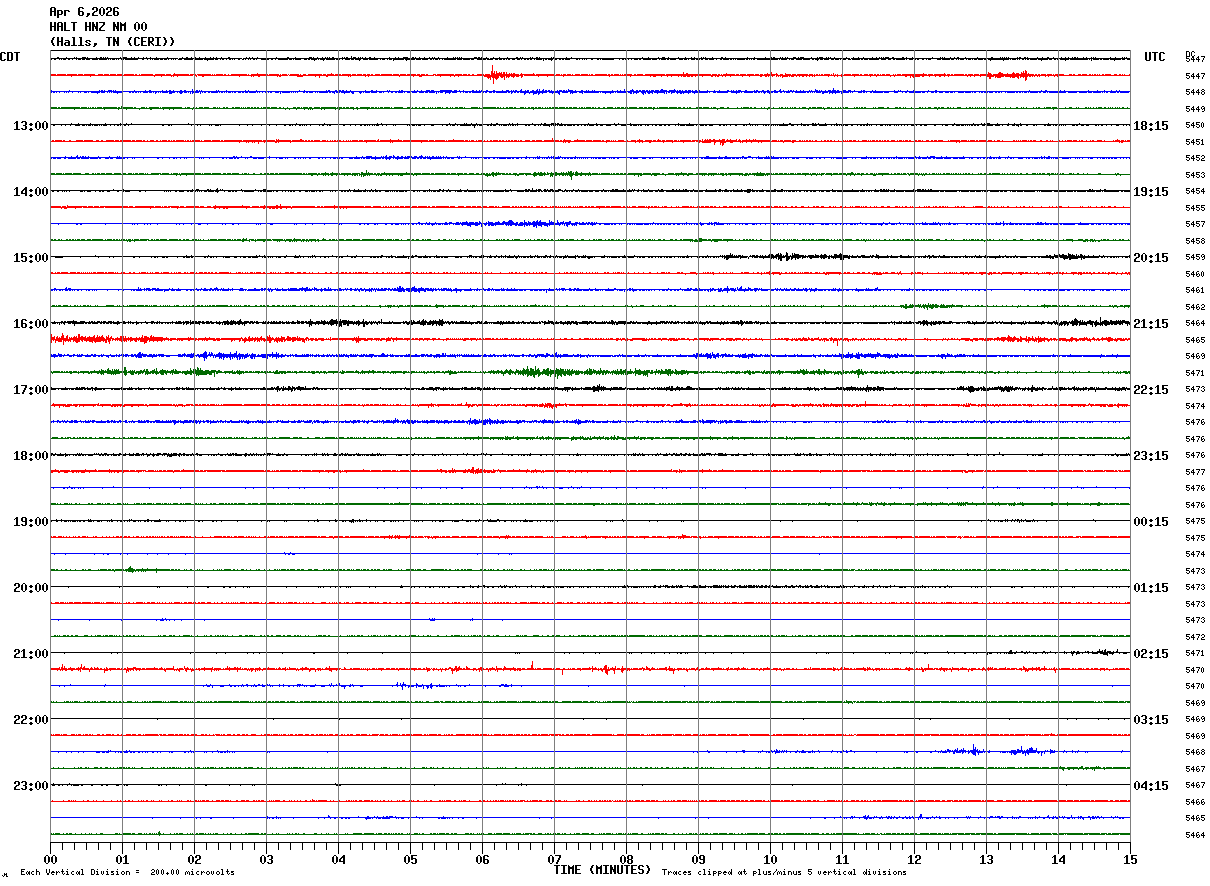Viewport: 1210px width, 886px height.
Task: Click the 18:15 UTC time label
Action: click(x=1151, y=126)
